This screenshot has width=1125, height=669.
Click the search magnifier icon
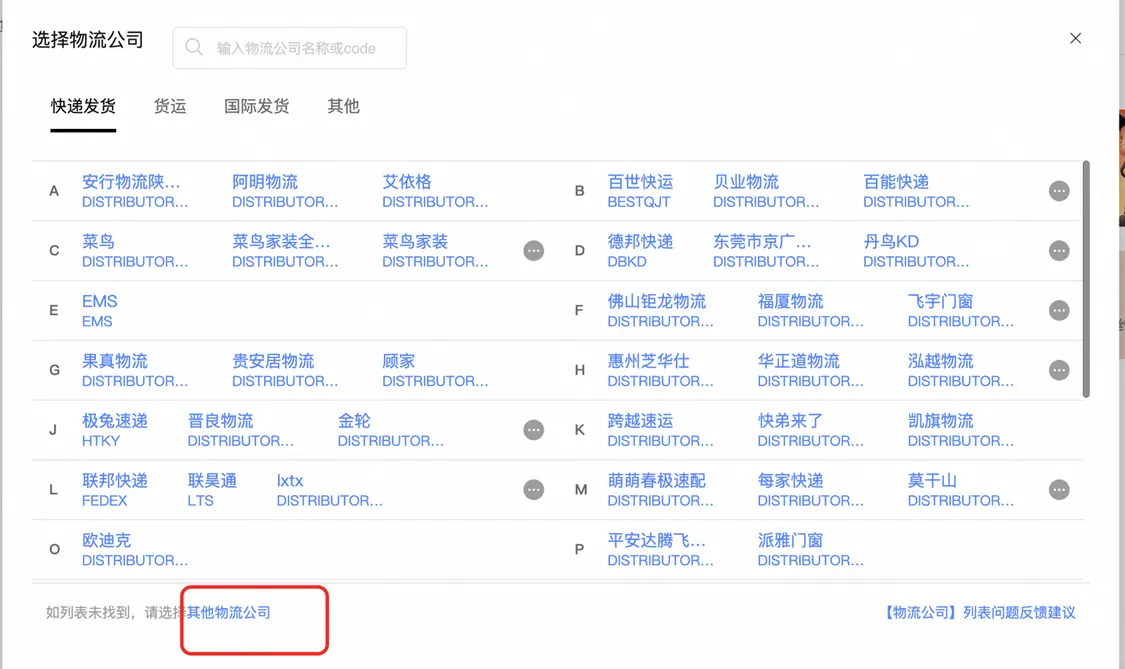(x=194, y=48)
